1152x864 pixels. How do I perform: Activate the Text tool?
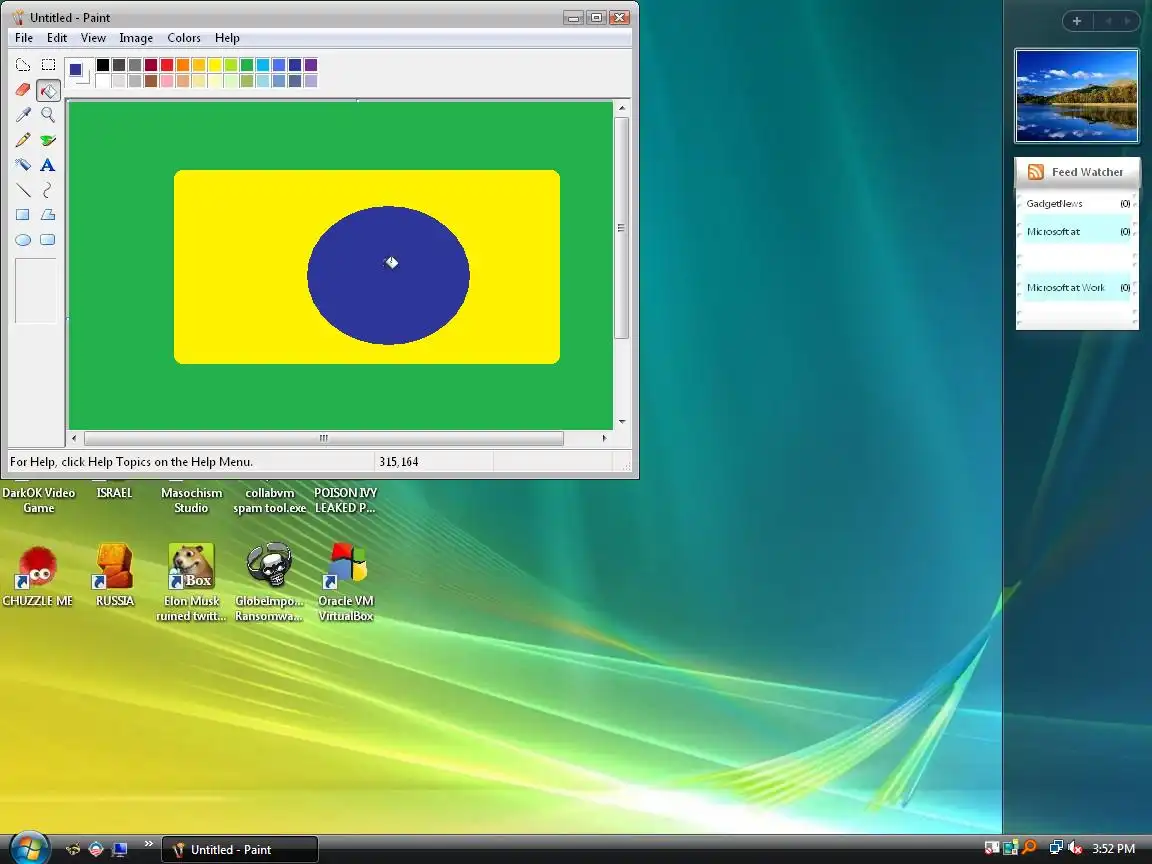click(48, 165)
